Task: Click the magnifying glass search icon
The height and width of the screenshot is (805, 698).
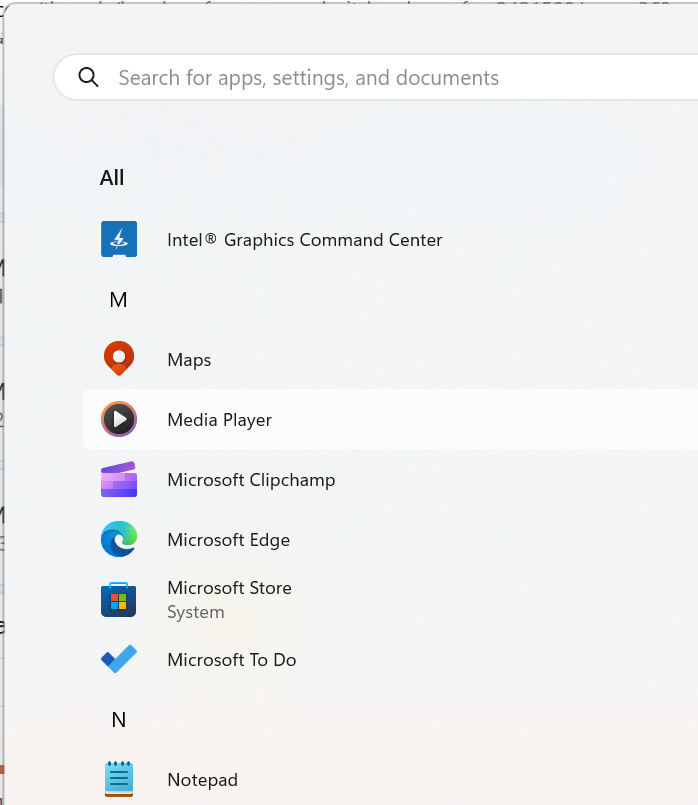Action: coord(88,76)
